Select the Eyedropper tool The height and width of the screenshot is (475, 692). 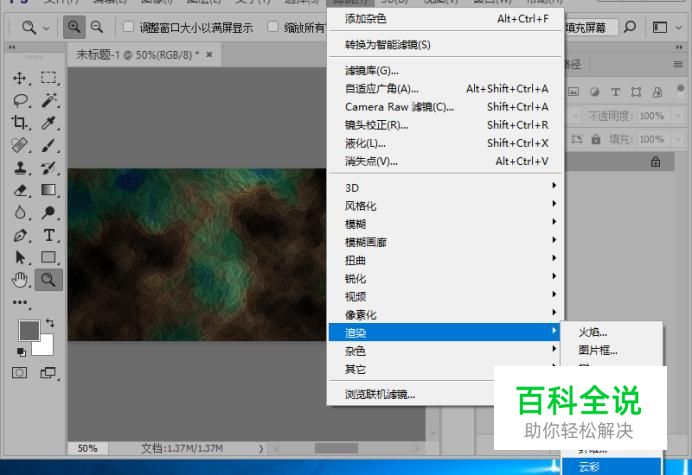pos(49,123)
